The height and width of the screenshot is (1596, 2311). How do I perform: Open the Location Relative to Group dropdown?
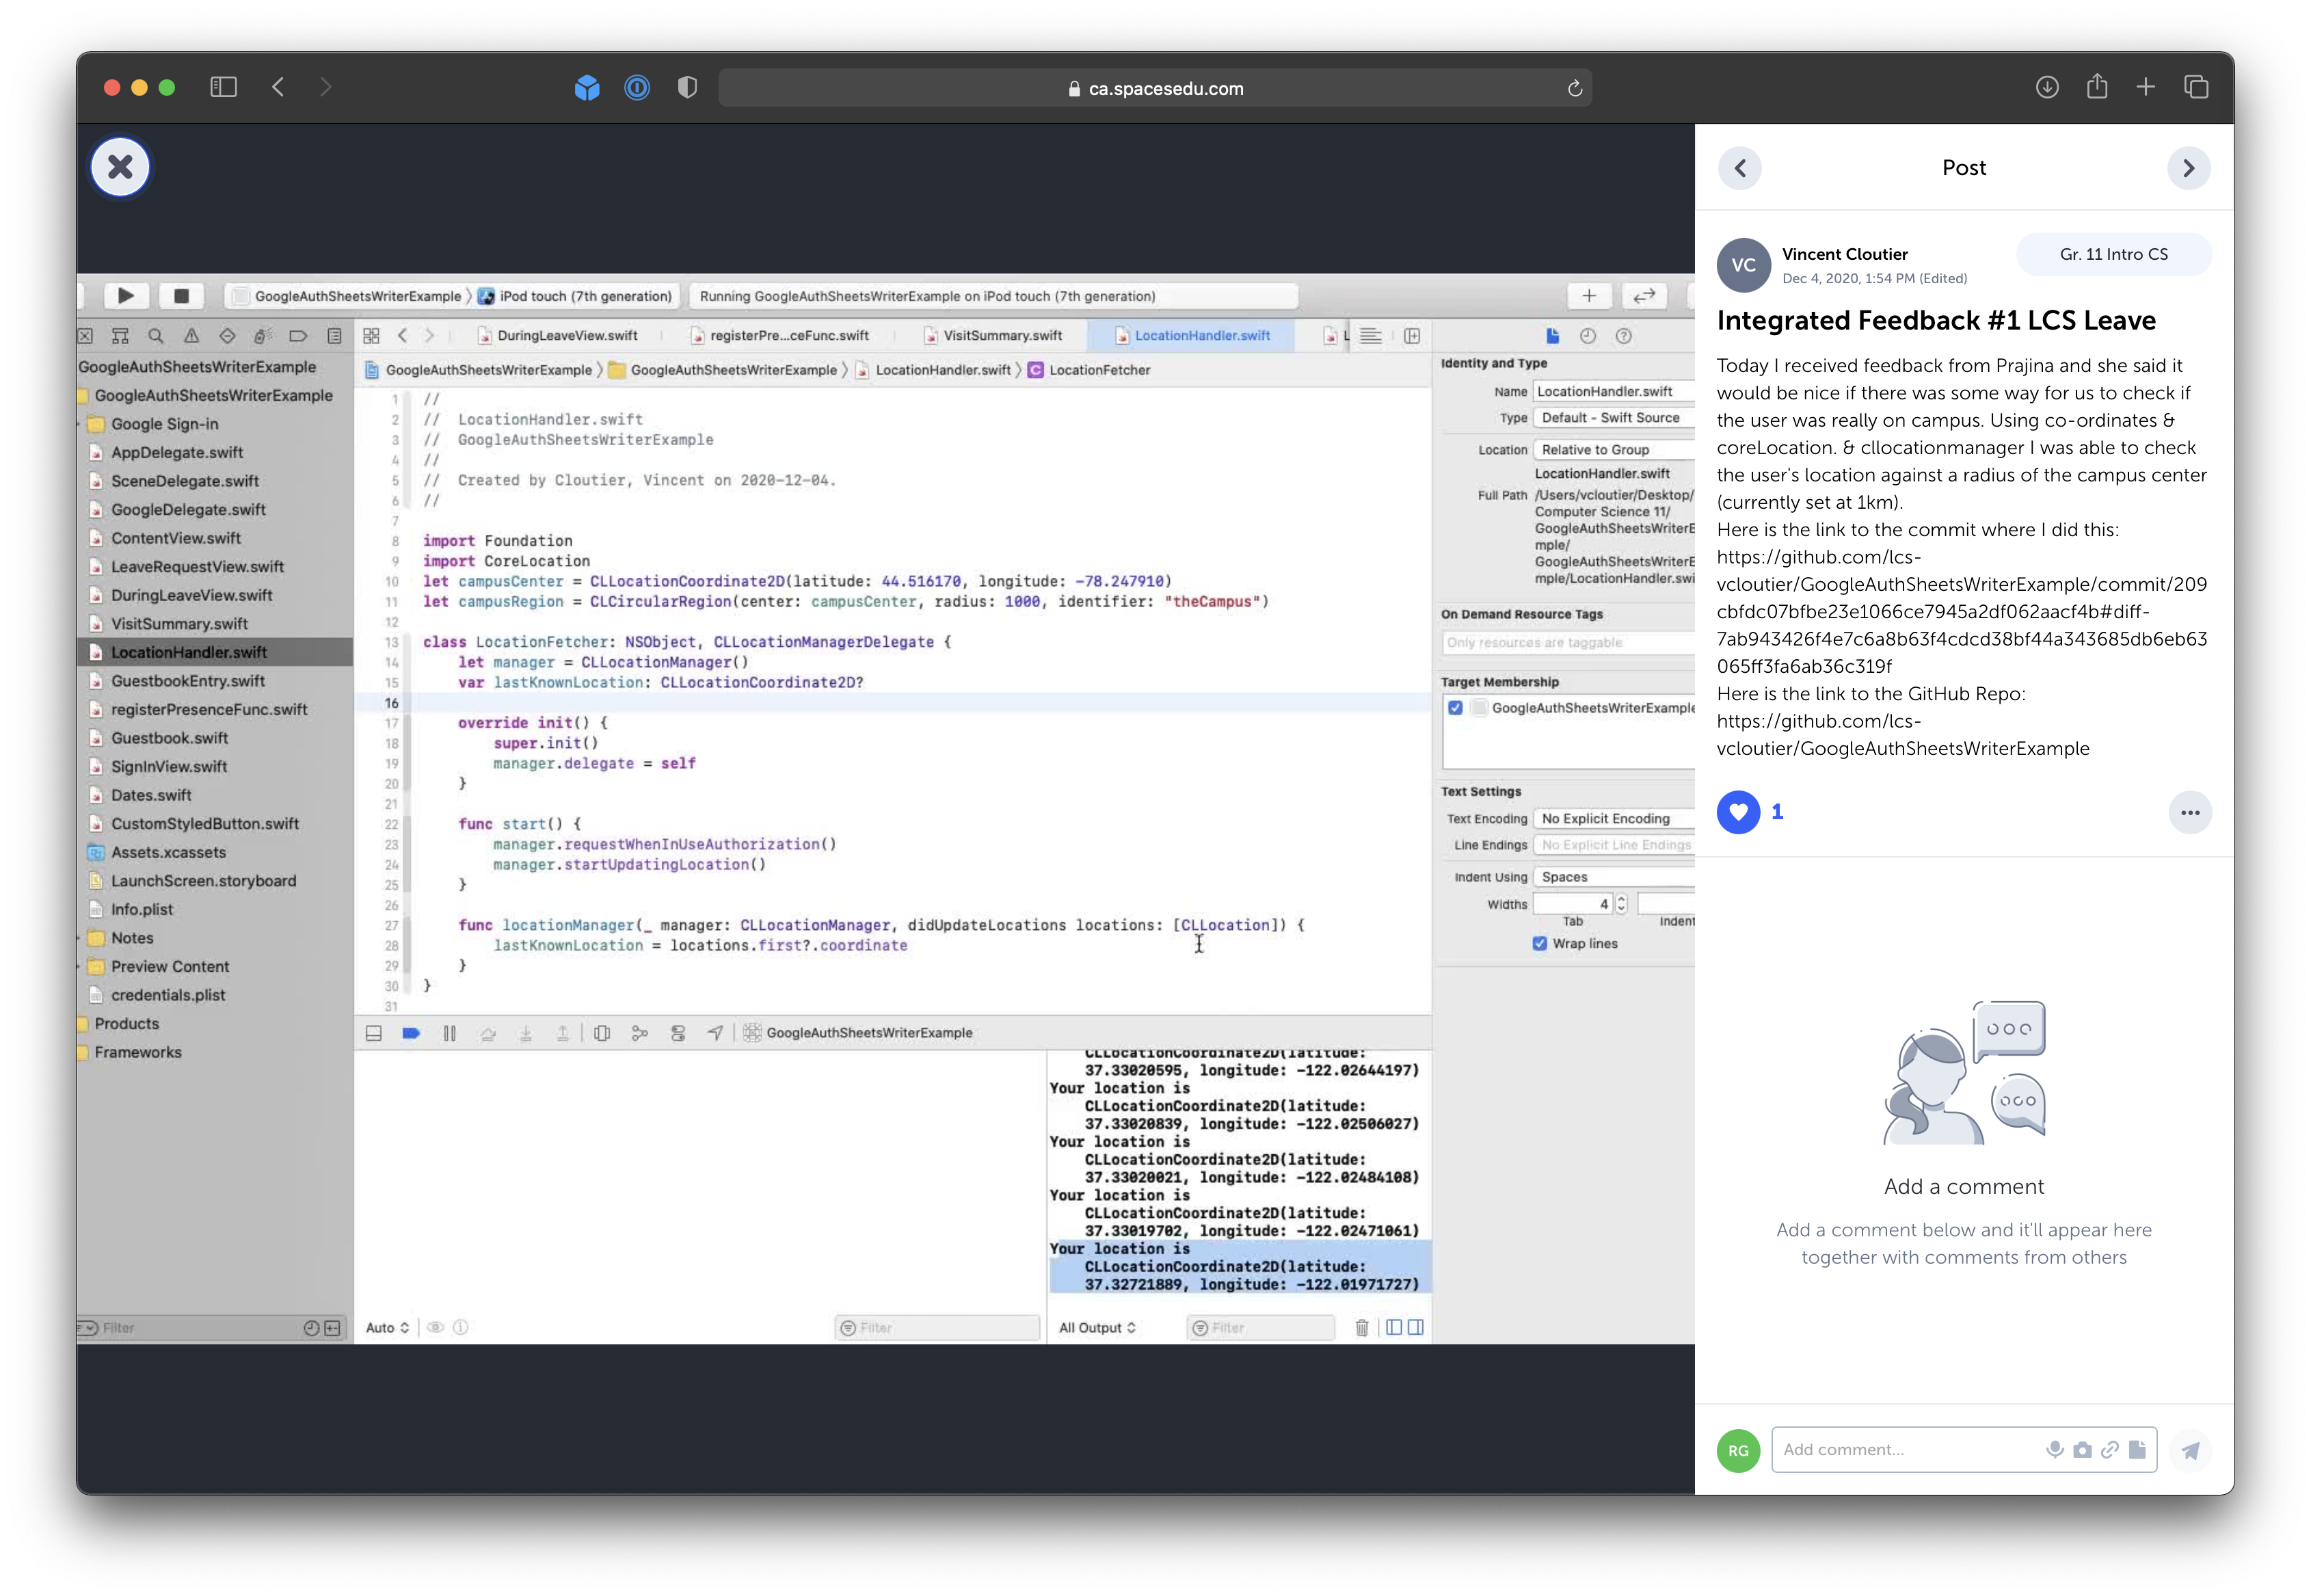(x=1613, y=450)
